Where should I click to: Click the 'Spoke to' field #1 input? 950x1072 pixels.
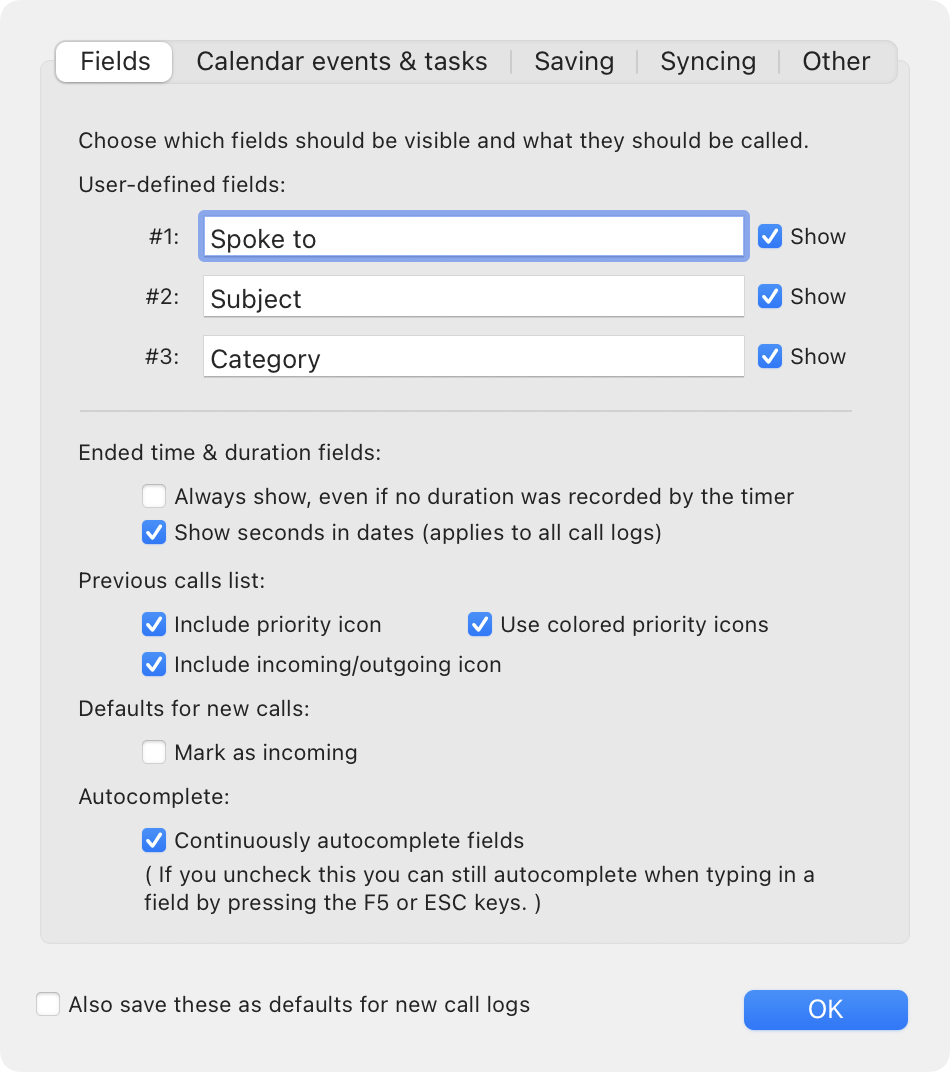(x=473, y=238)
